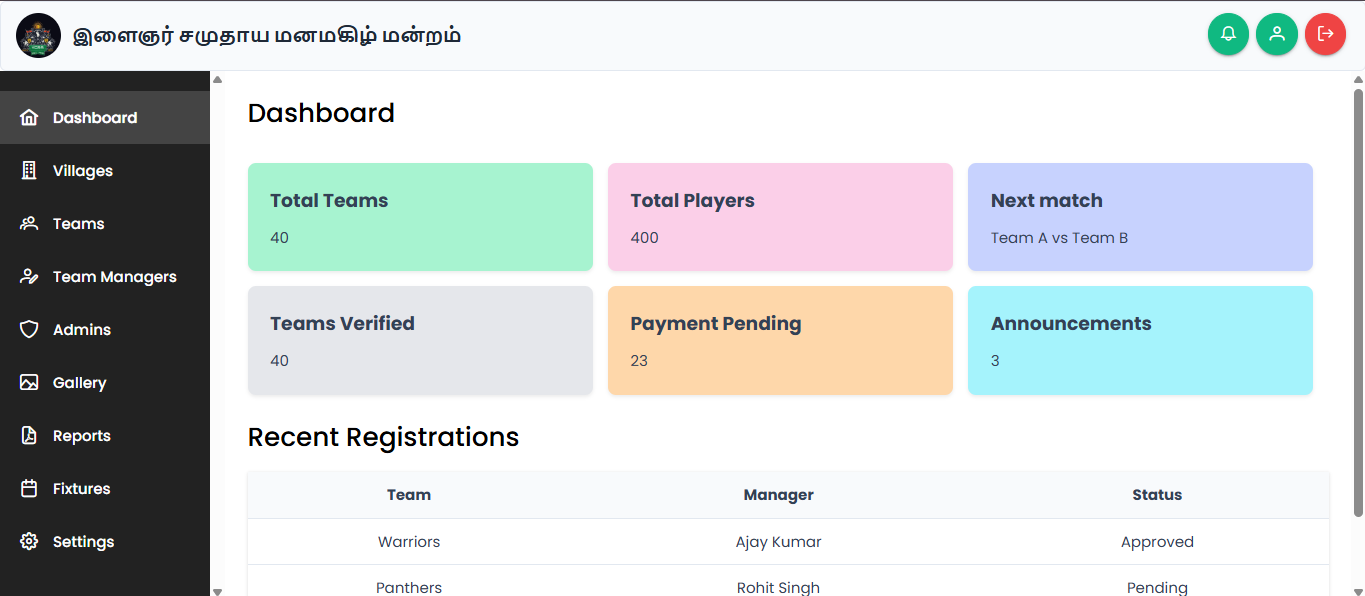The height and width of the screenshot is (596, 1365).
Task: Go to Teams in the sidebar
Action: (x=78, y=224)
